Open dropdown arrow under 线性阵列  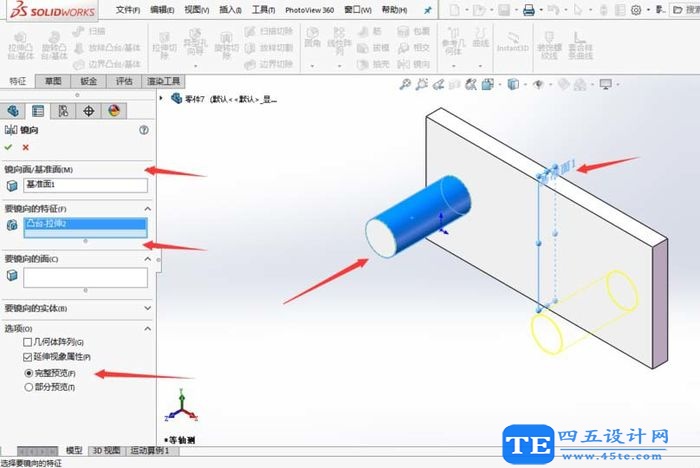(339, 66)
